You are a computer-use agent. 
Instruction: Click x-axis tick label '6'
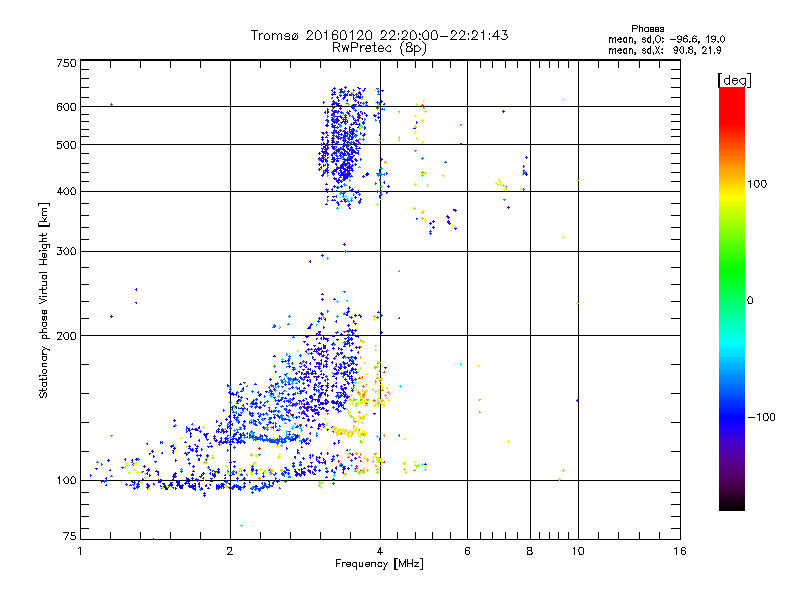(x=467, y=551)
